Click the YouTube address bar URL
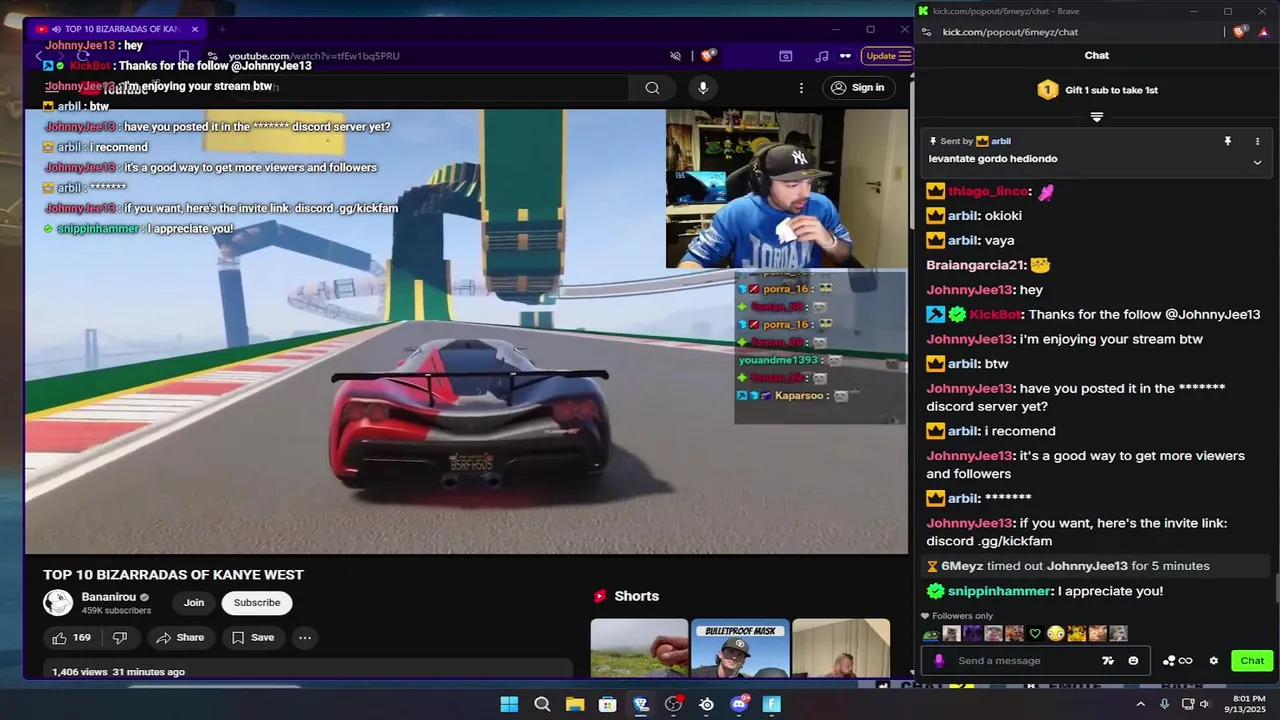 click(x=314, y=56)
